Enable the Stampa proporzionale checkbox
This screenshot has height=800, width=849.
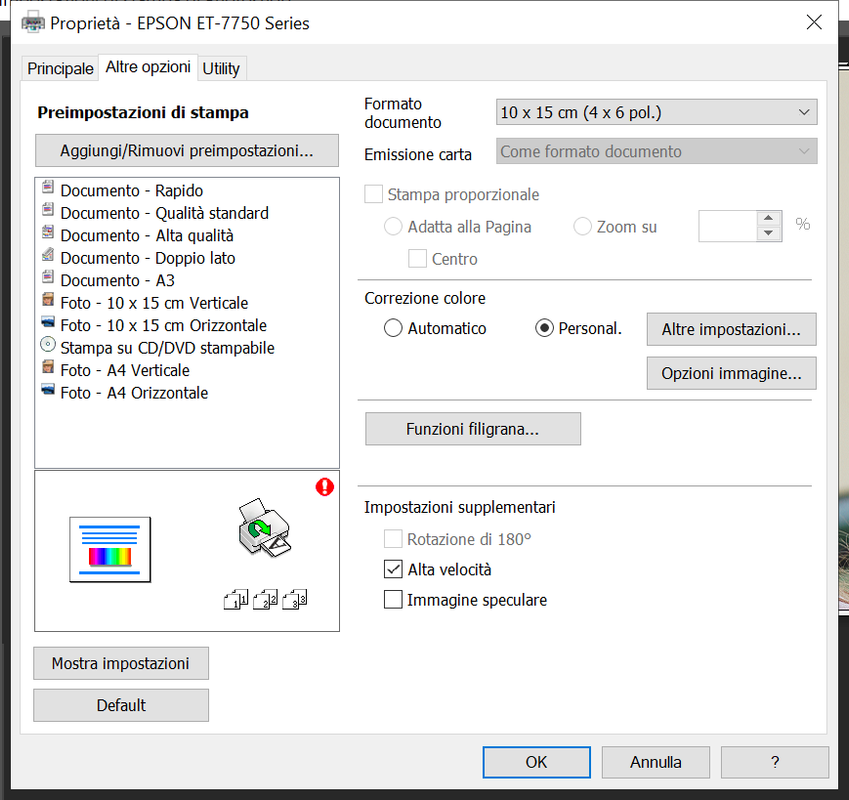(x=374, y=194)
